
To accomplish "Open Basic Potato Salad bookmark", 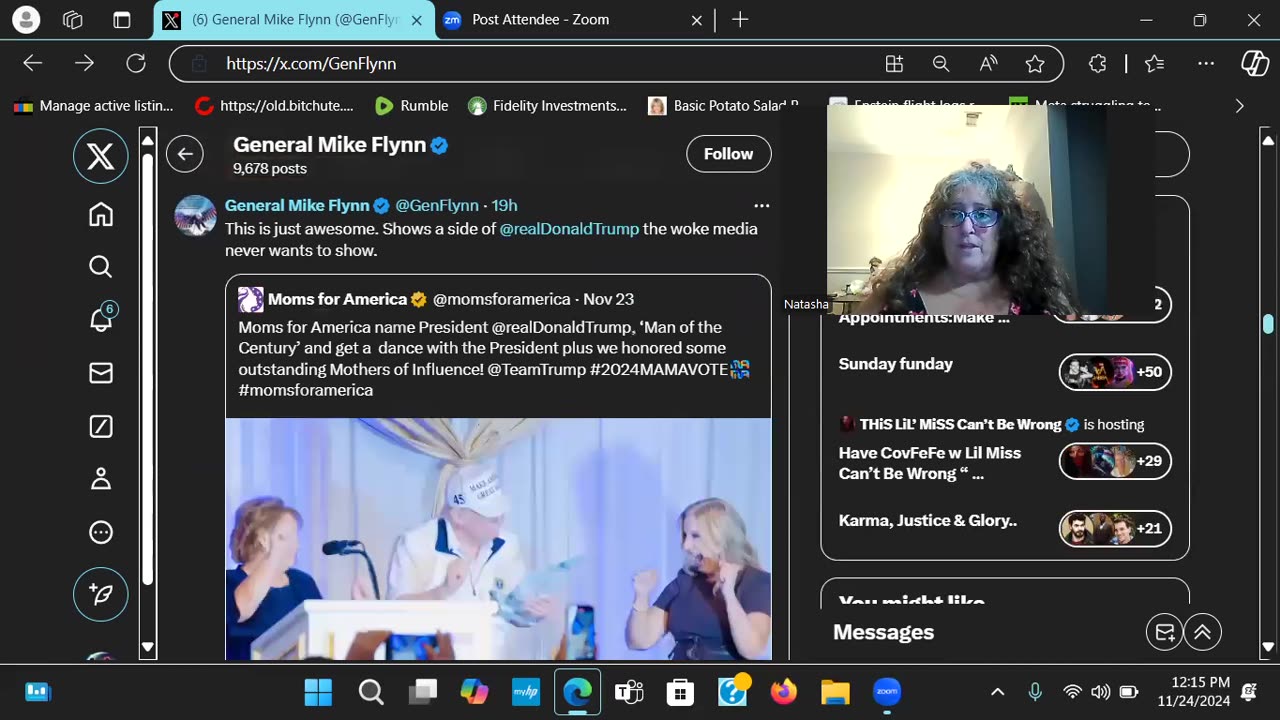I will click(725, 106).
